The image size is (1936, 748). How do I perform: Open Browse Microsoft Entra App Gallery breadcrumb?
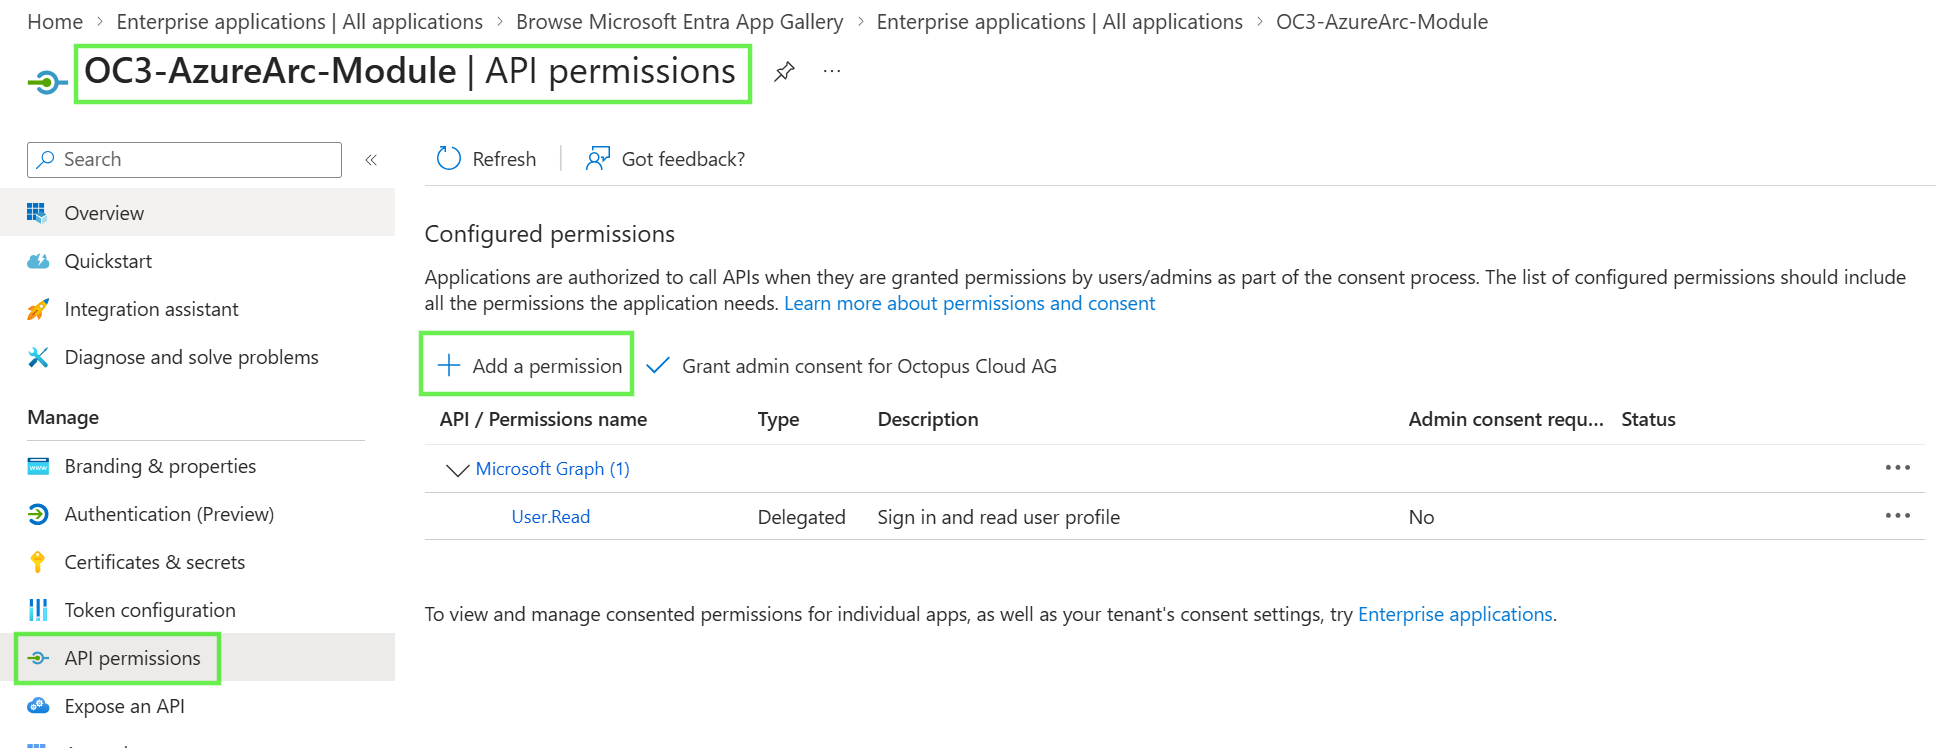click(680, 22)
